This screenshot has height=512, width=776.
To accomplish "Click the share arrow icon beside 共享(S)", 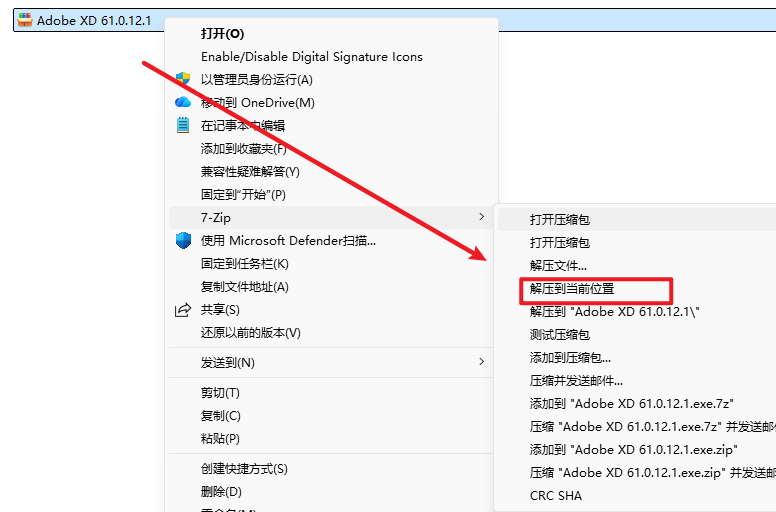I will click(x=183, y=310).
